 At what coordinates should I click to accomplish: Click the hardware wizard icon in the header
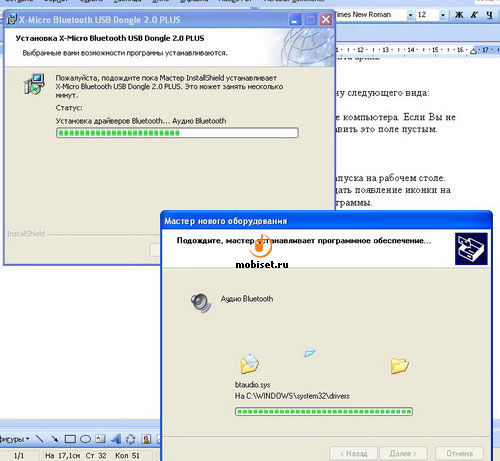click(x=471, y=249)
